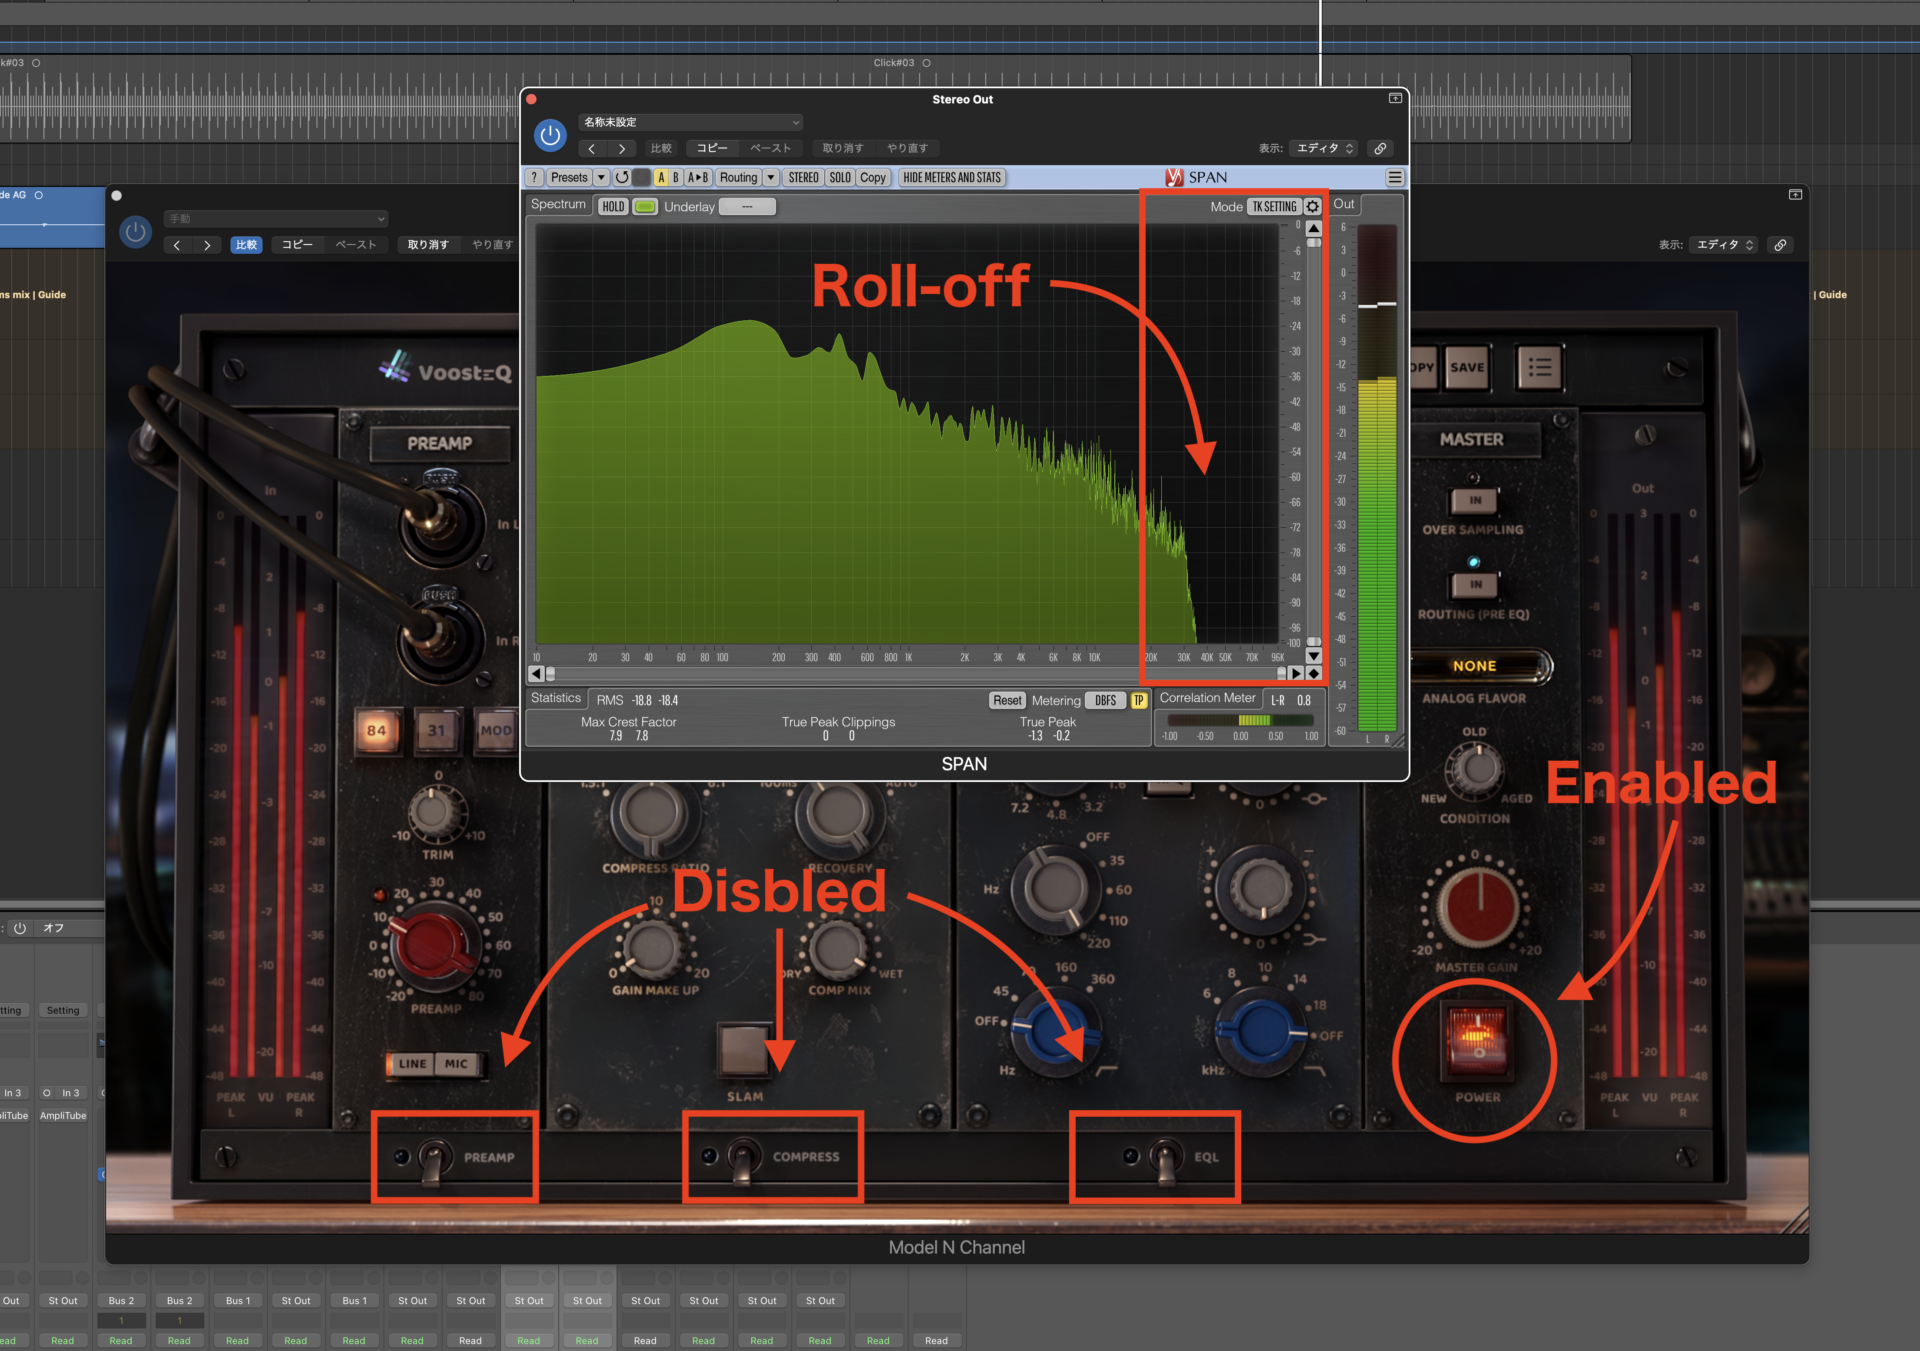Image resolution: width=1920 pixels, height=1351 pixels.
Task: Toggle the green spectrum enable button next to HOLD
Action: click(x=645, y=206)
